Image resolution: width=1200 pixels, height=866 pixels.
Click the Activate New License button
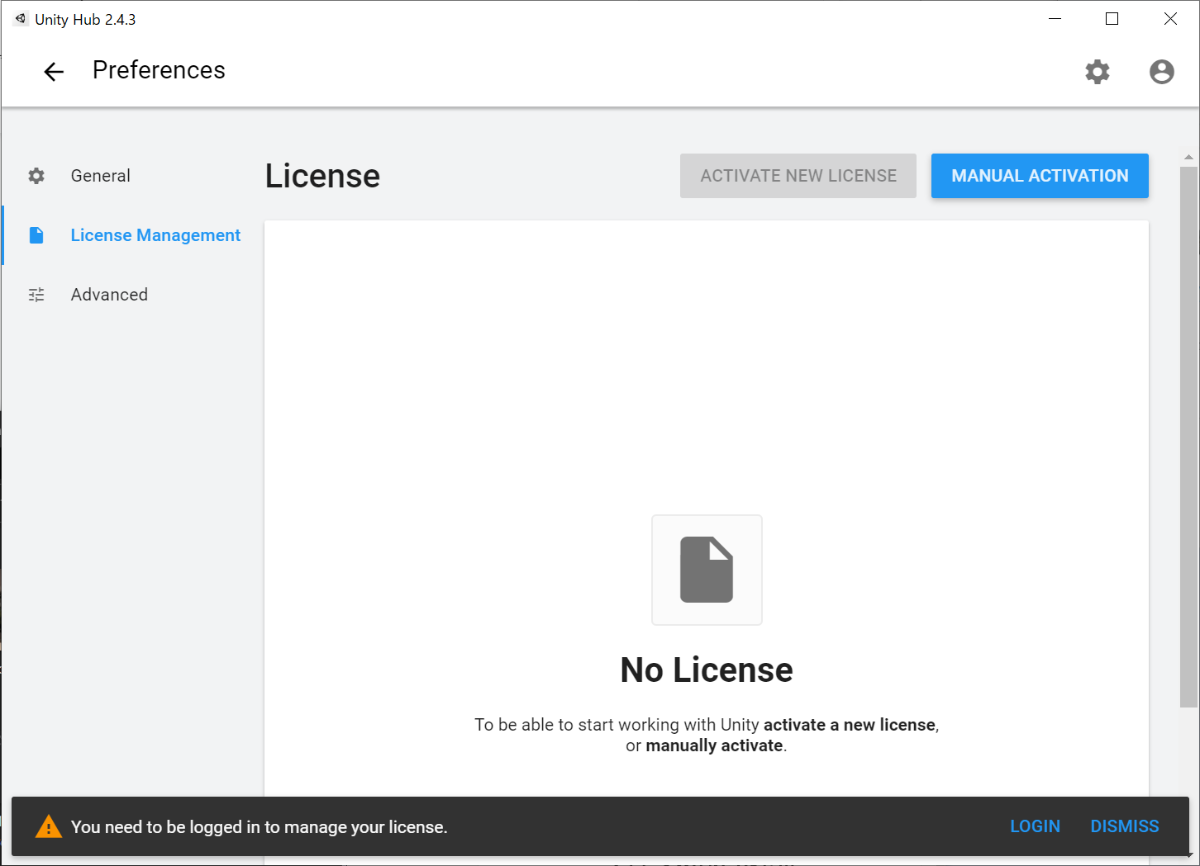[798, 176]
